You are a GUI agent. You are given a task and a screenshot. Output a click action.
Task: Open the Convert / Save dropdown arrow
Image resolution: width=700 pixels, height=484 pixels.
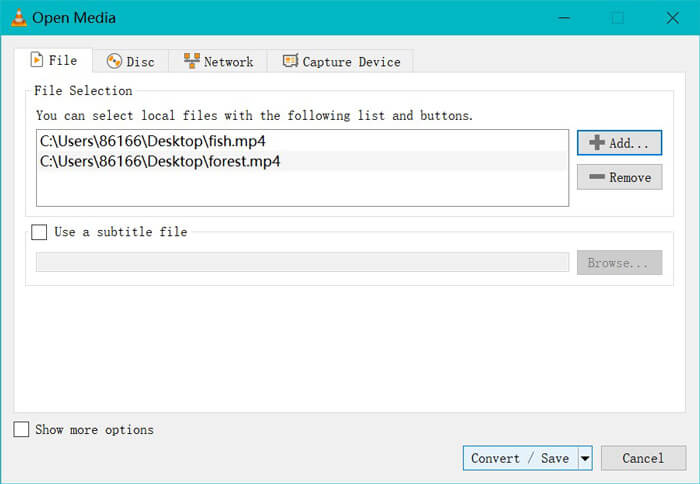point(585,458)
